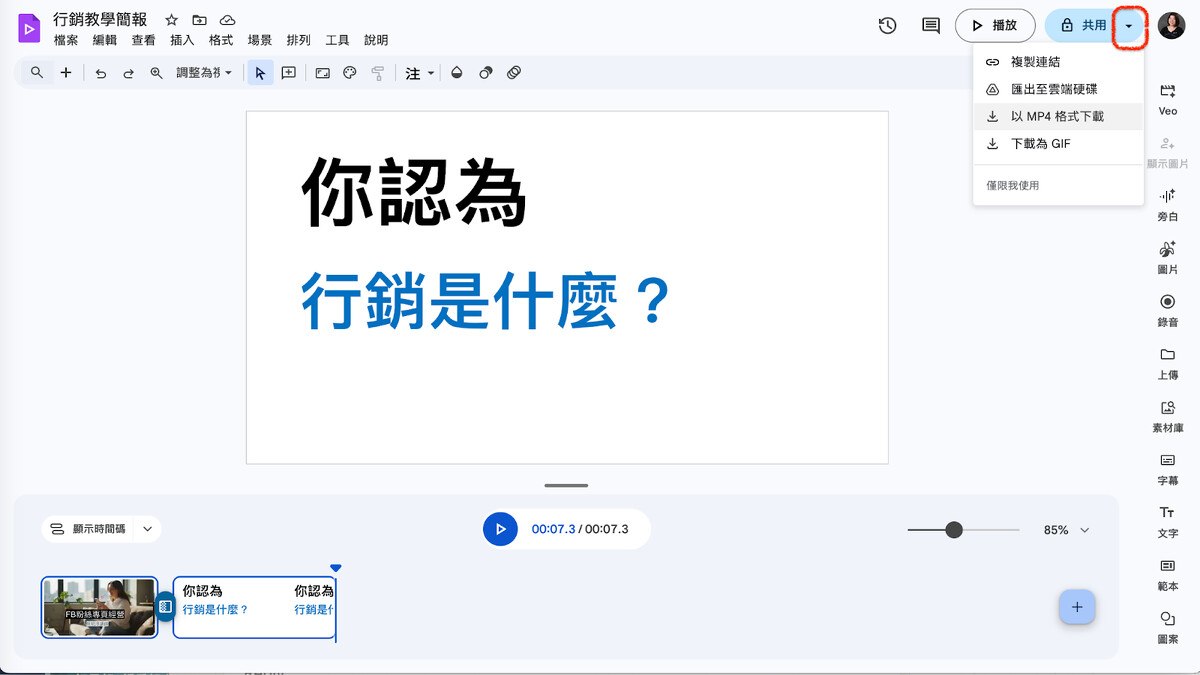
Task: Open the 調整為符合 zoom fit dropdown
Action: pos(204,73)
